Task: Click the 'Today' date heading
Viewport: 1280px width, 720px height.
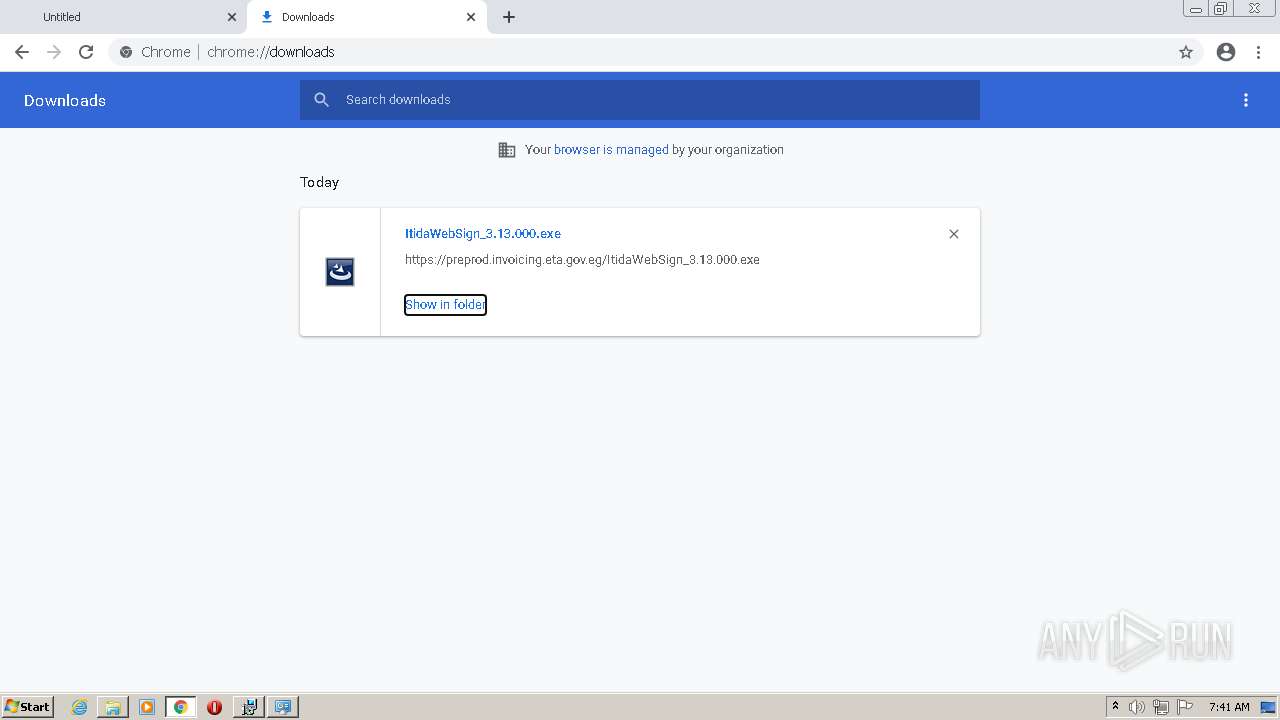Action: coord(320,182)
